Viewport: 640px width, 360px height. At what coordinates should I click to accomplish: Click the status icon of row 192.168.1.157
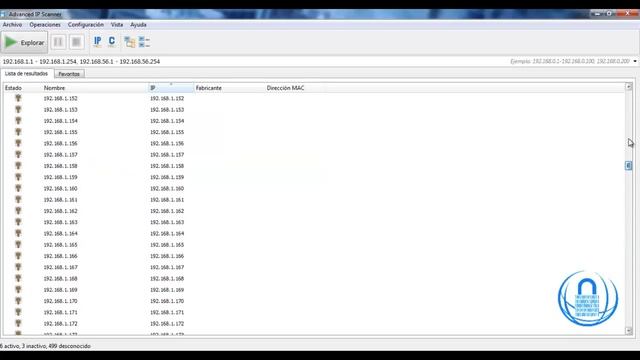tap(18, 155)
